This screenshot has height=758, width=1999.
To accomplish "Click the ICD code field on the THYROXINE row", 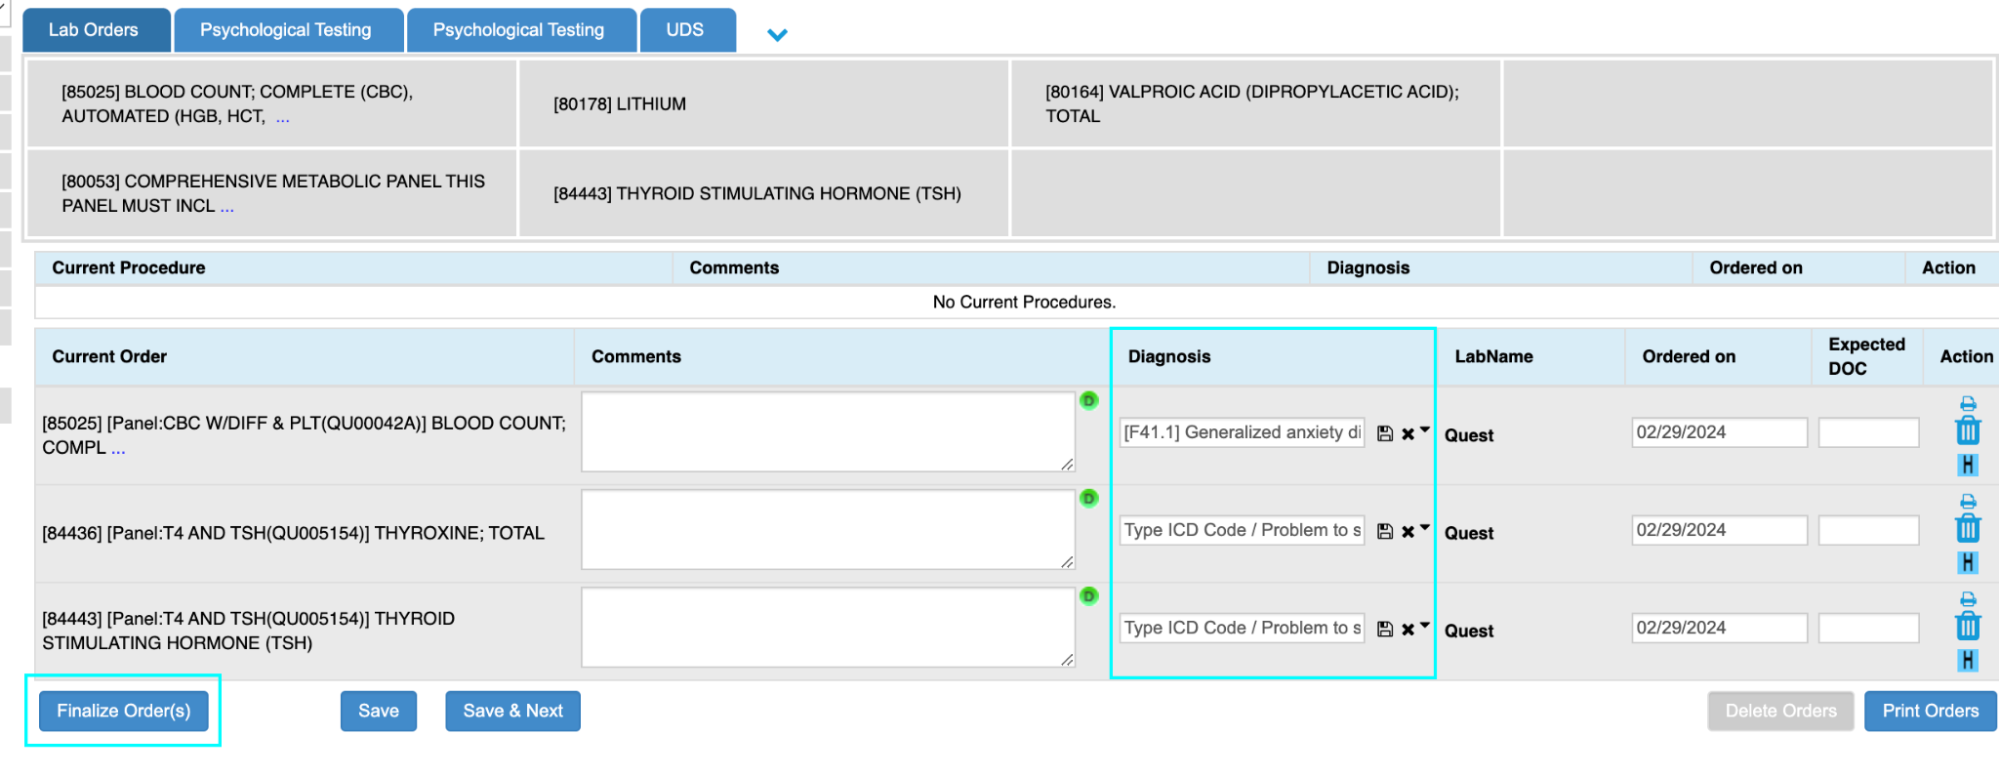I will pyautogui.click(x=1241, y=530).
